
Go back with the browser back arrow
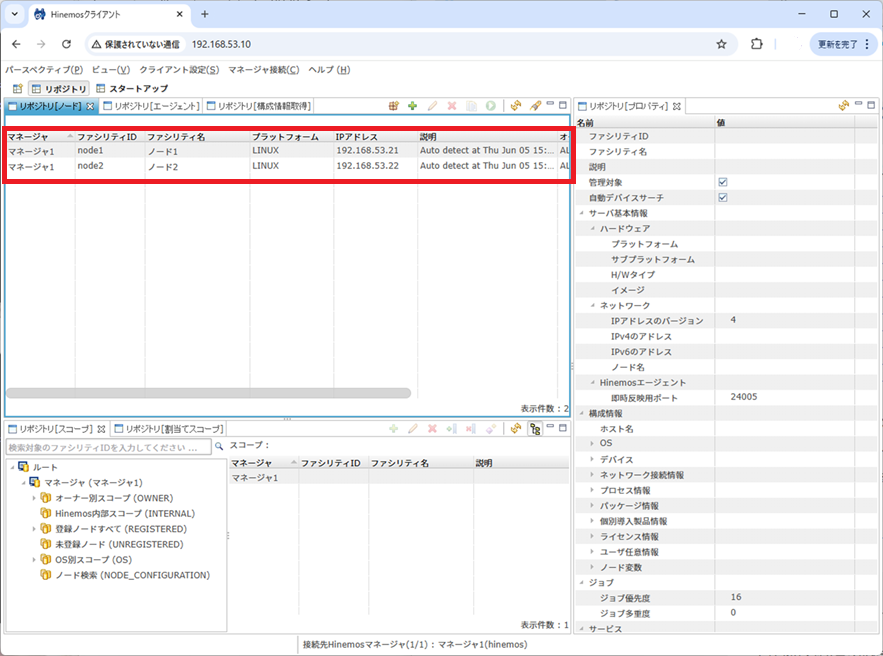(x=16, y=44)
